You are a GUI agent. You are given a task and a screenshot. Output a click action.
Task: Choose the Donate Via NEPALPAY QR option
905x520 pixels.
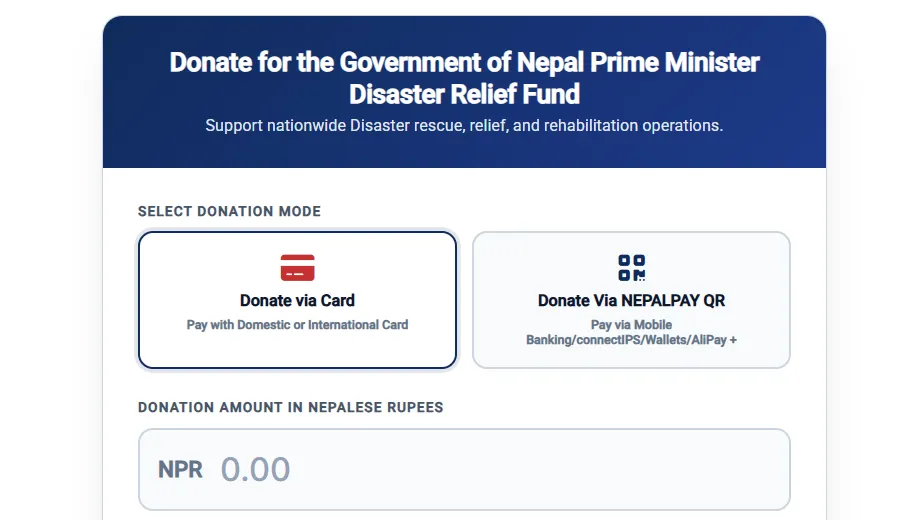click(x=631, y=300)
